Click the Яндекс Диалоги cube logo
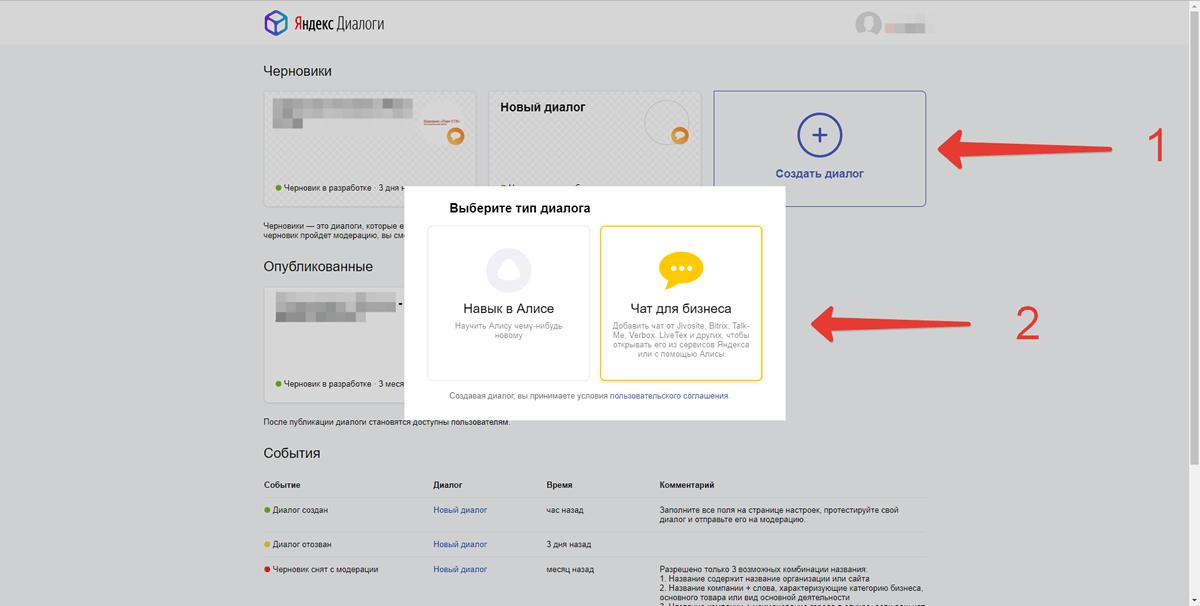Viewport: 1200px width, 606px height. (x=276, y=23)
